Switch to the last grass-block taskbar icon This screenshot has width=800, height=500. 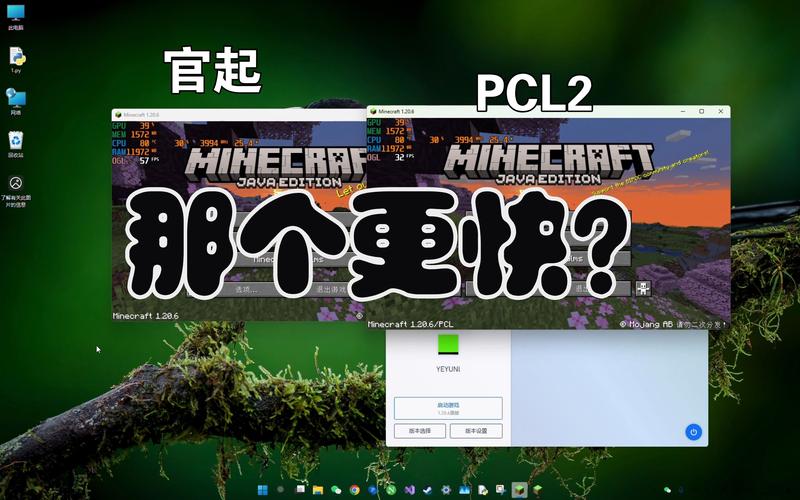[x=537, y=490]
